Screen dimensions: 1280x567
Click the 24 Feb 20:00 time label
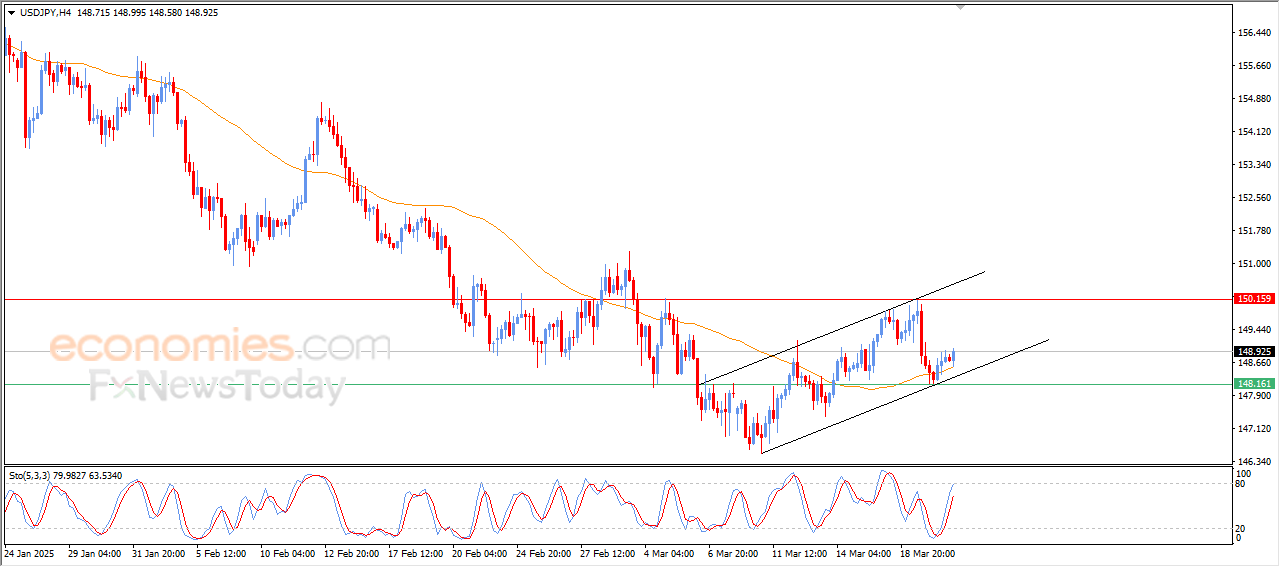tap(543, 553)
